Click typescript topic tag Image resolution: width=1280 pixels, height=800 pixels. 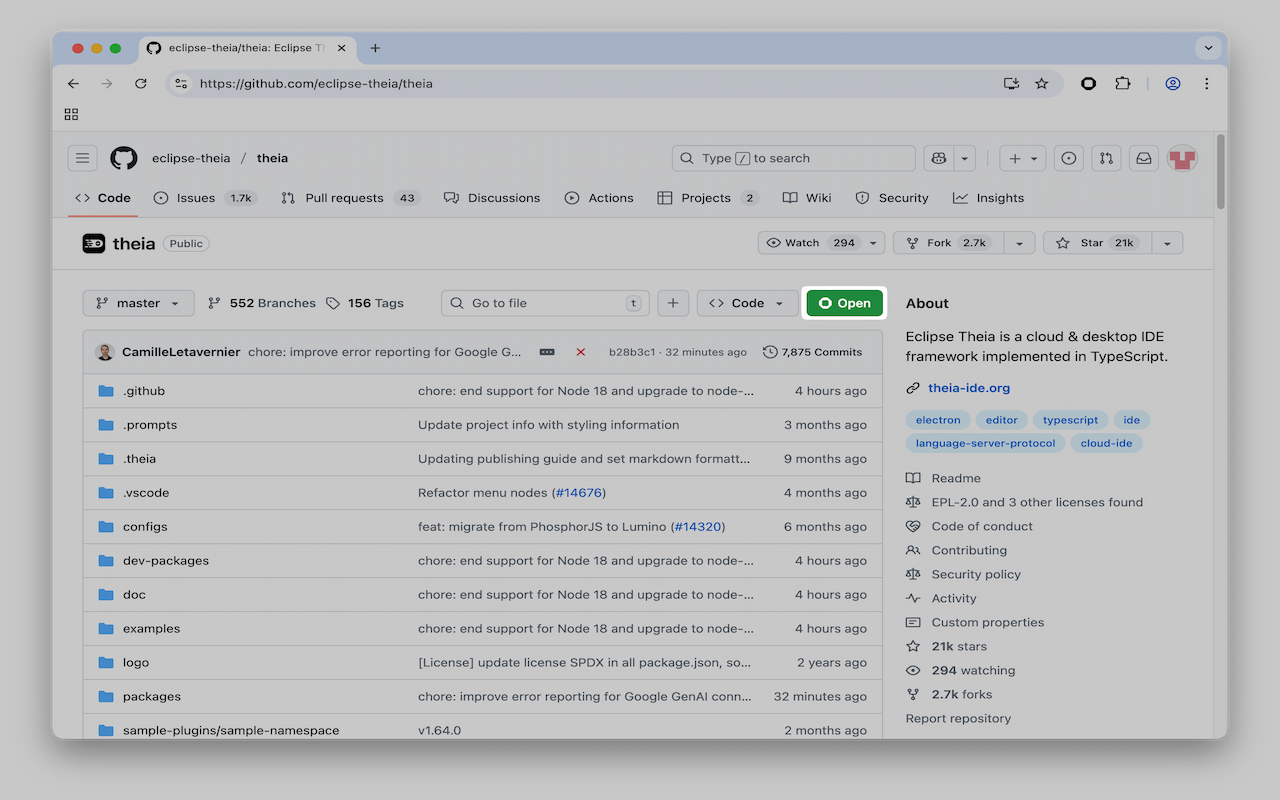pos(1070,420)
